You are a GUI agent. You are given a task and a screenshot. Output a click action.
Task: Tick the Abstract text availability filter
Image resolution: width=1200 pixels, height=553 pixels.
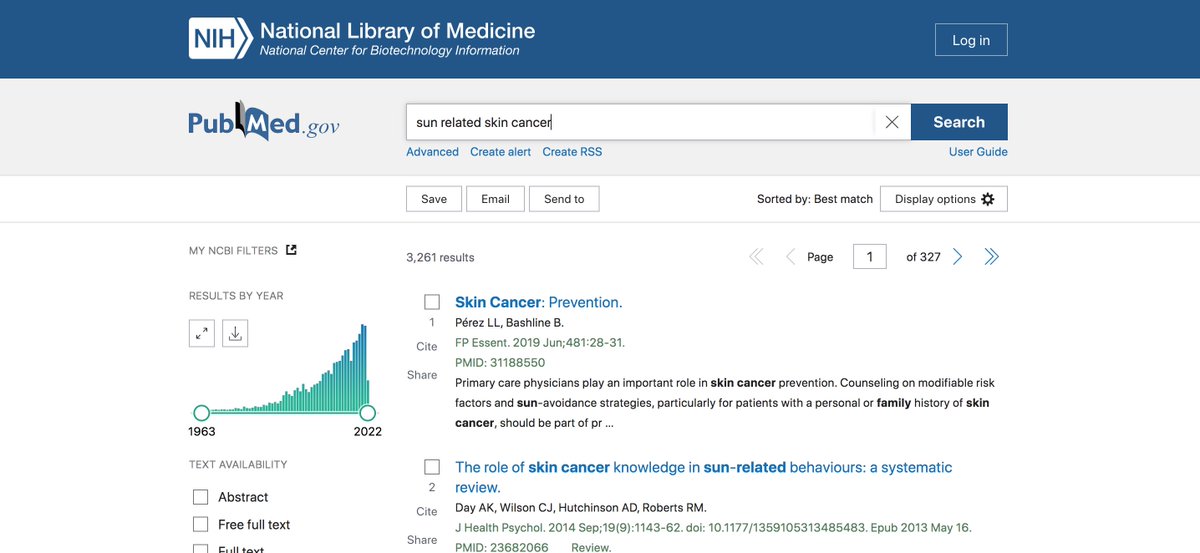click(201, 497)
